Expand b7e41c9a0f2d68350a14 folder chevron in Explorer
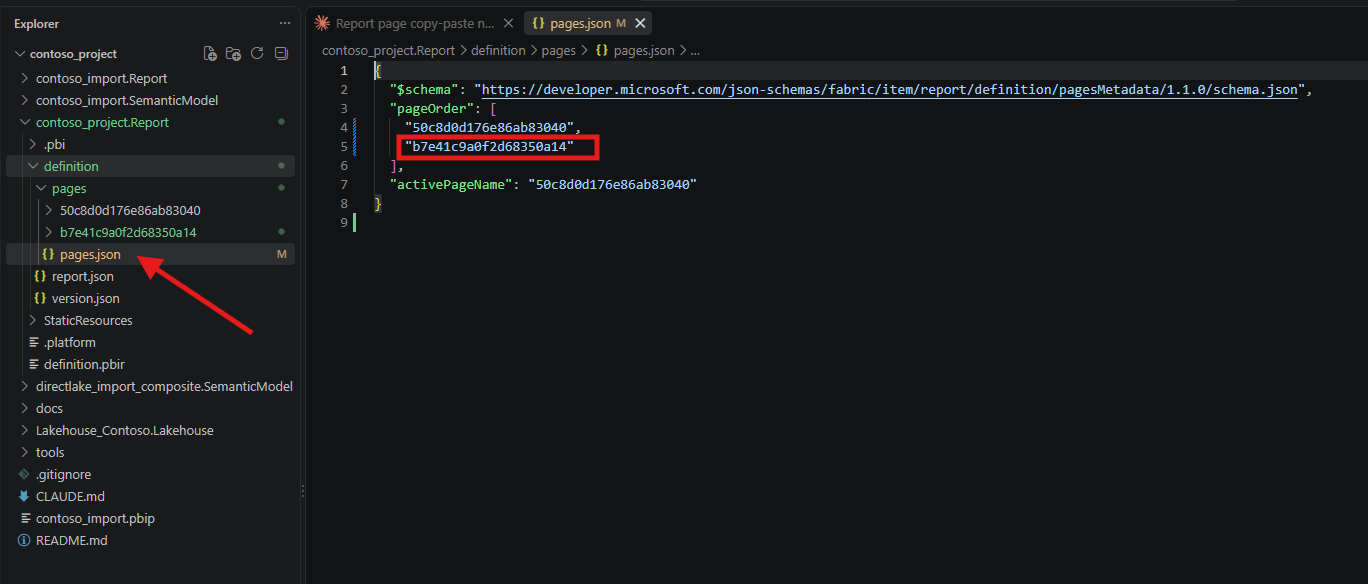Image resolution: width=1368 pixels, height=584 pixels. click(x=50, y=232)
